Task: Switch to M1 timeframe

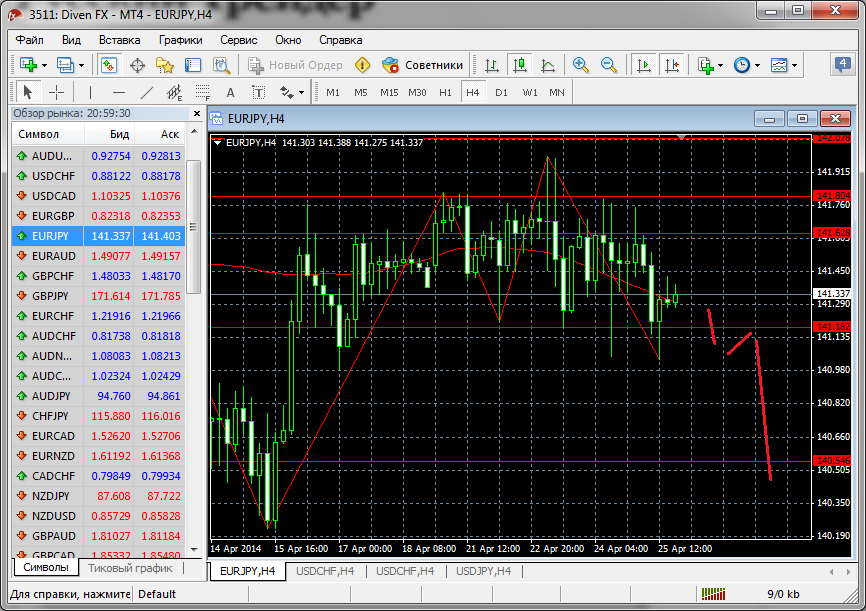Action: coord(332,92)
